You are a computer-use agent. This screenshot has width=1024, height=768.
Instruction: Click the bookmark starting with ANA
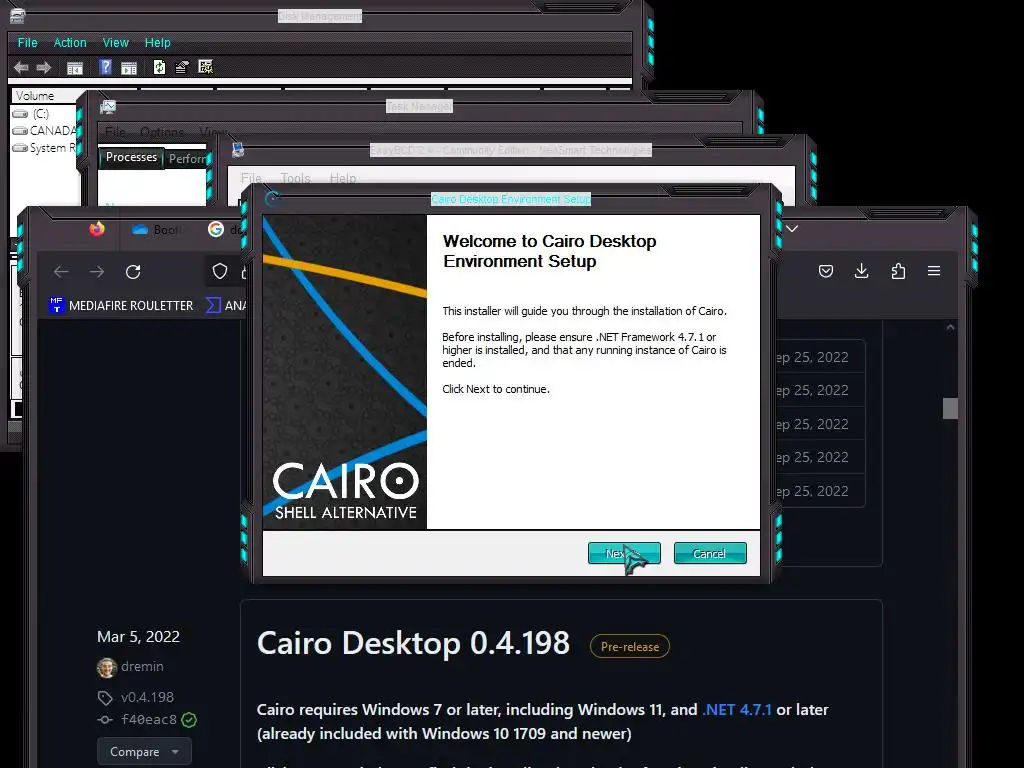(226, 305)
